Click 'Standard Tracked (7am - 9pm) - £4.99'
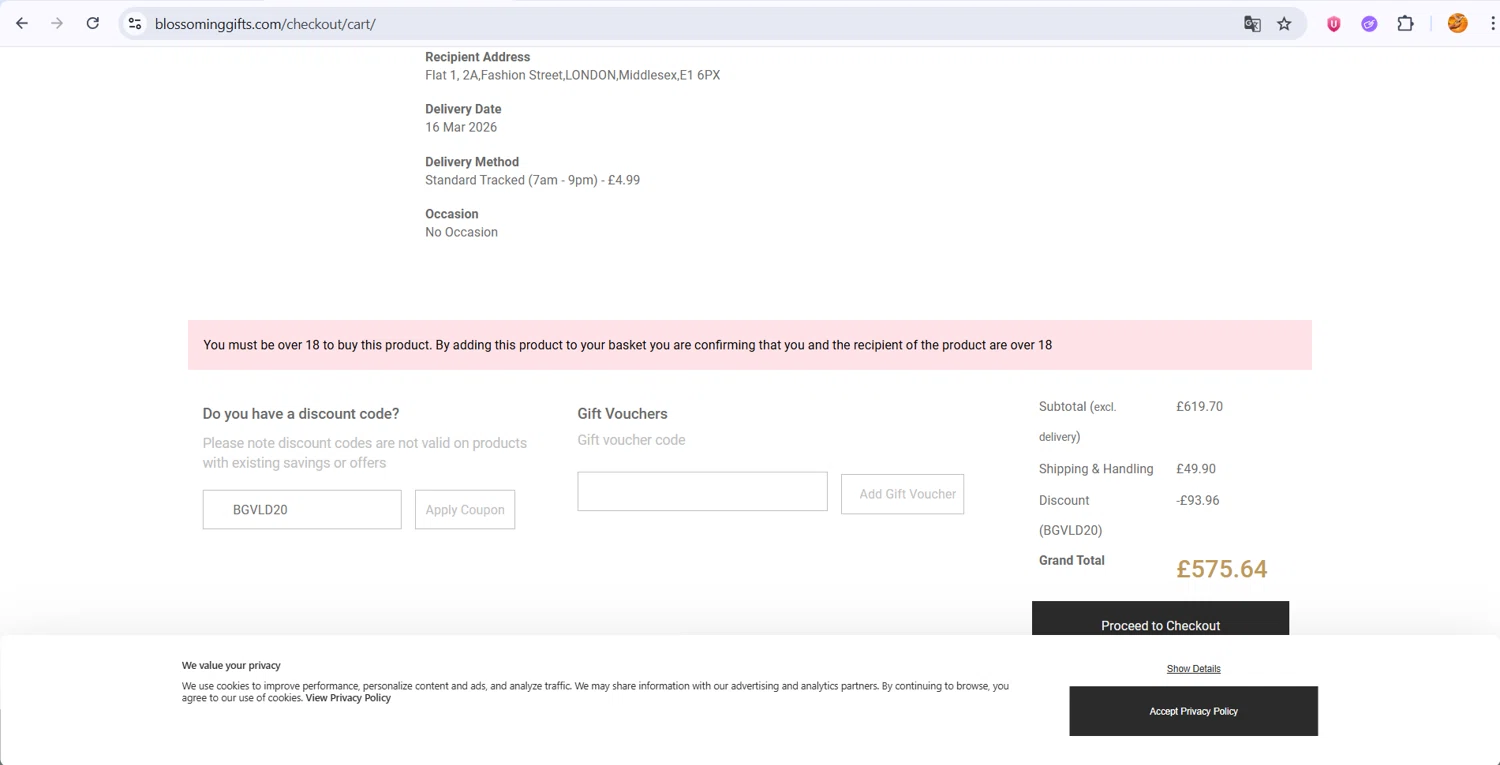The width and height of the screenshot is (1500, 765). tap(532, 181)
